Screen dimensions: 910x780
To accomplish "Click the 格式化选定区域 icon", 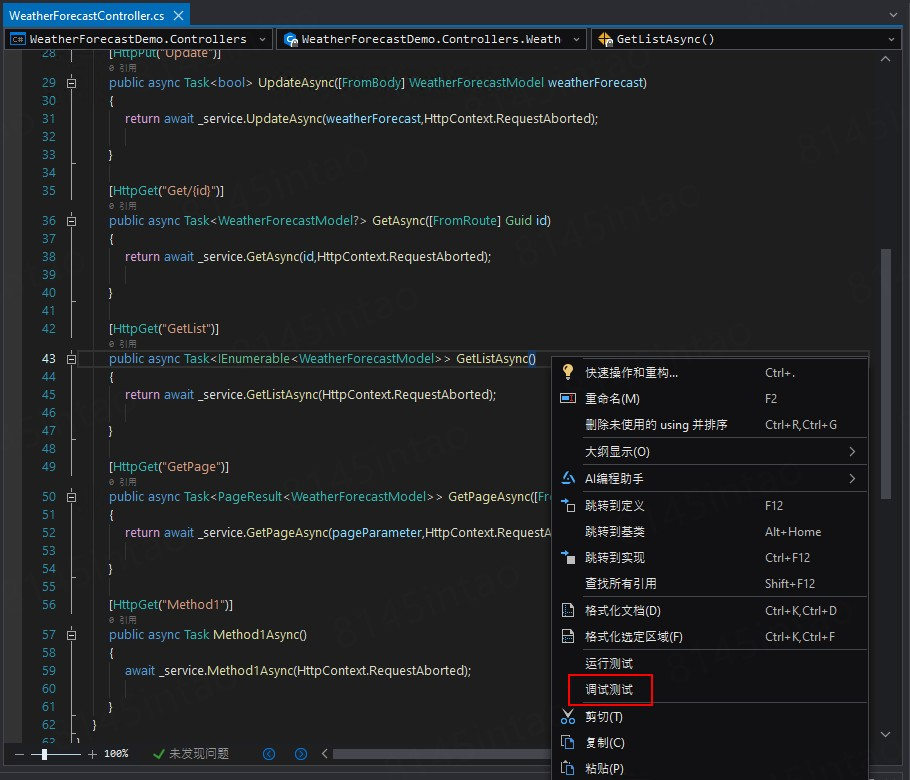I will [568, 636].
